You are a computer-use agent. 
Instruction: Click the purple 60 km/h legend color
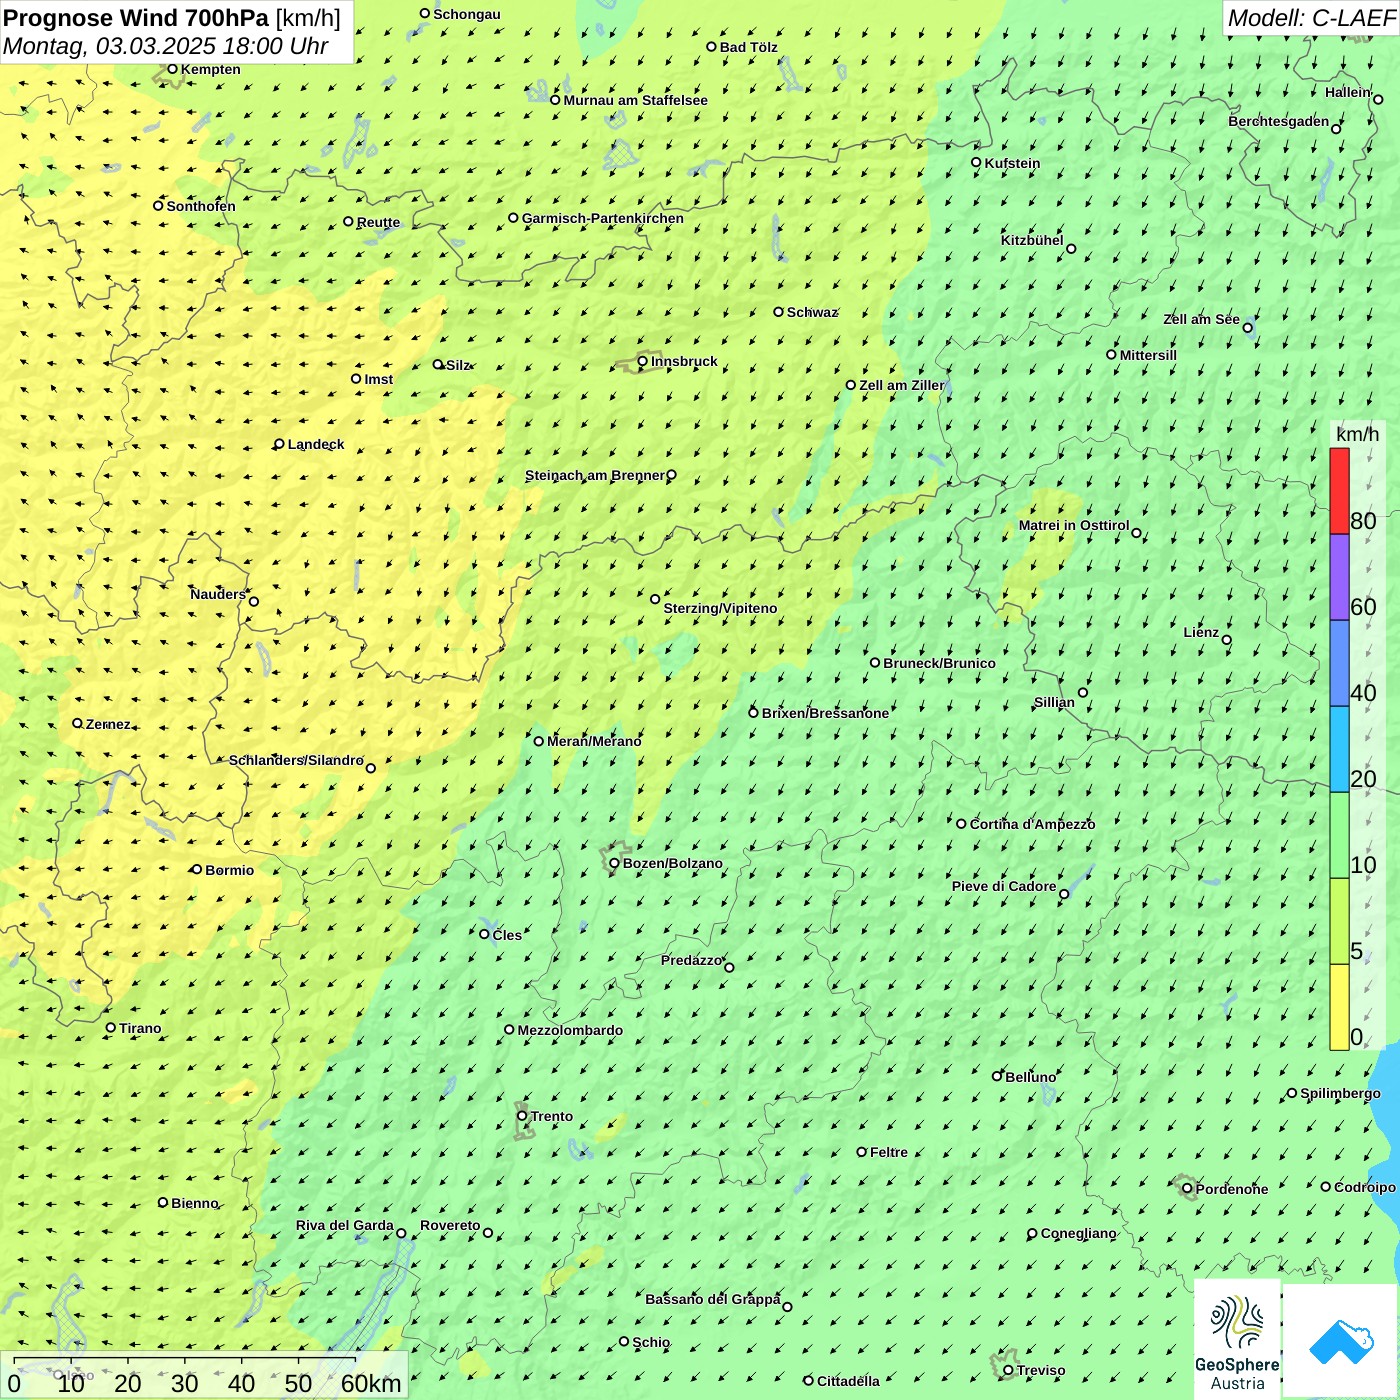pyautogui.click(x=1339, y=578)
